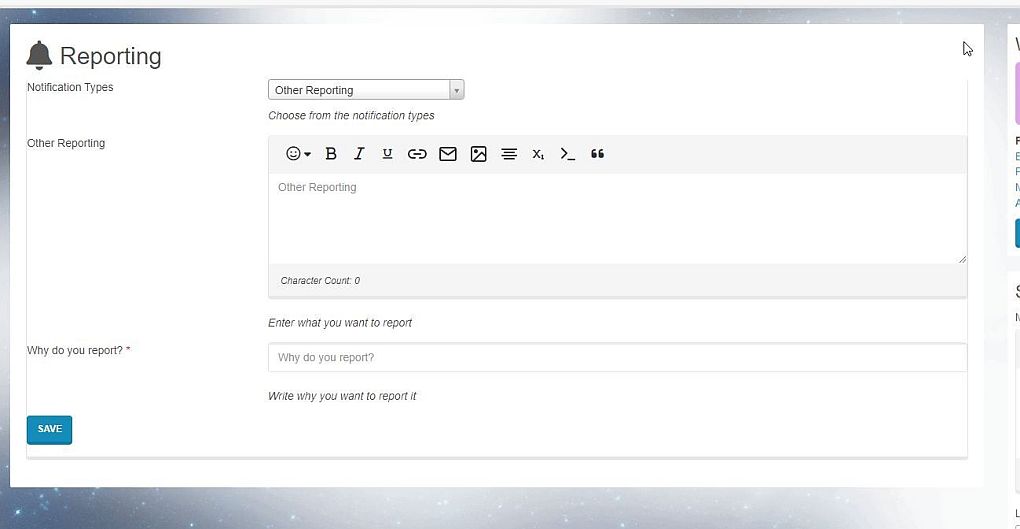1020x529 pixels.
Task: Click the Save button
Action: (x=49, y=429)
